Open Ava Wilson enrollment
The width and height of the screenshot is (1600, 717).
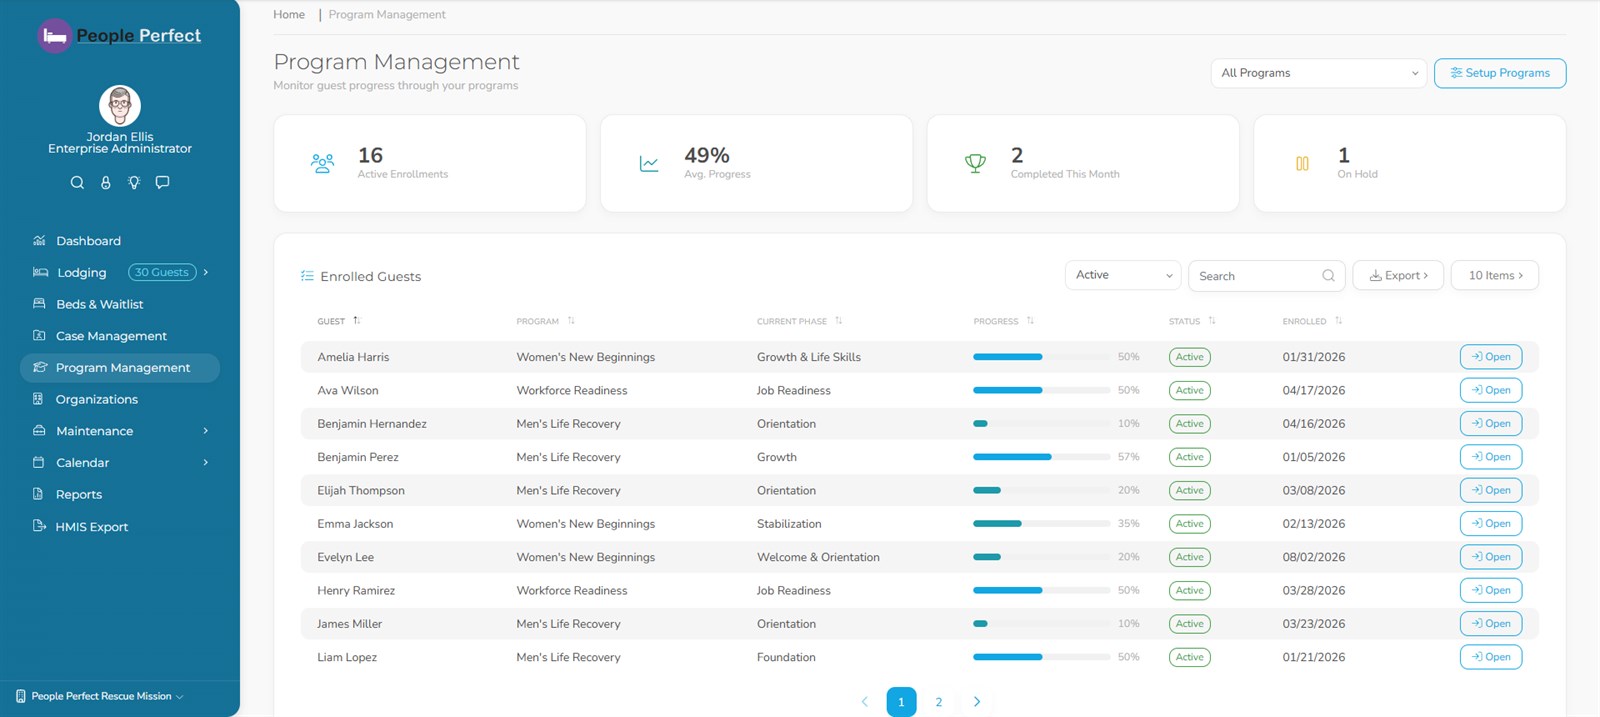point(1491,390)
